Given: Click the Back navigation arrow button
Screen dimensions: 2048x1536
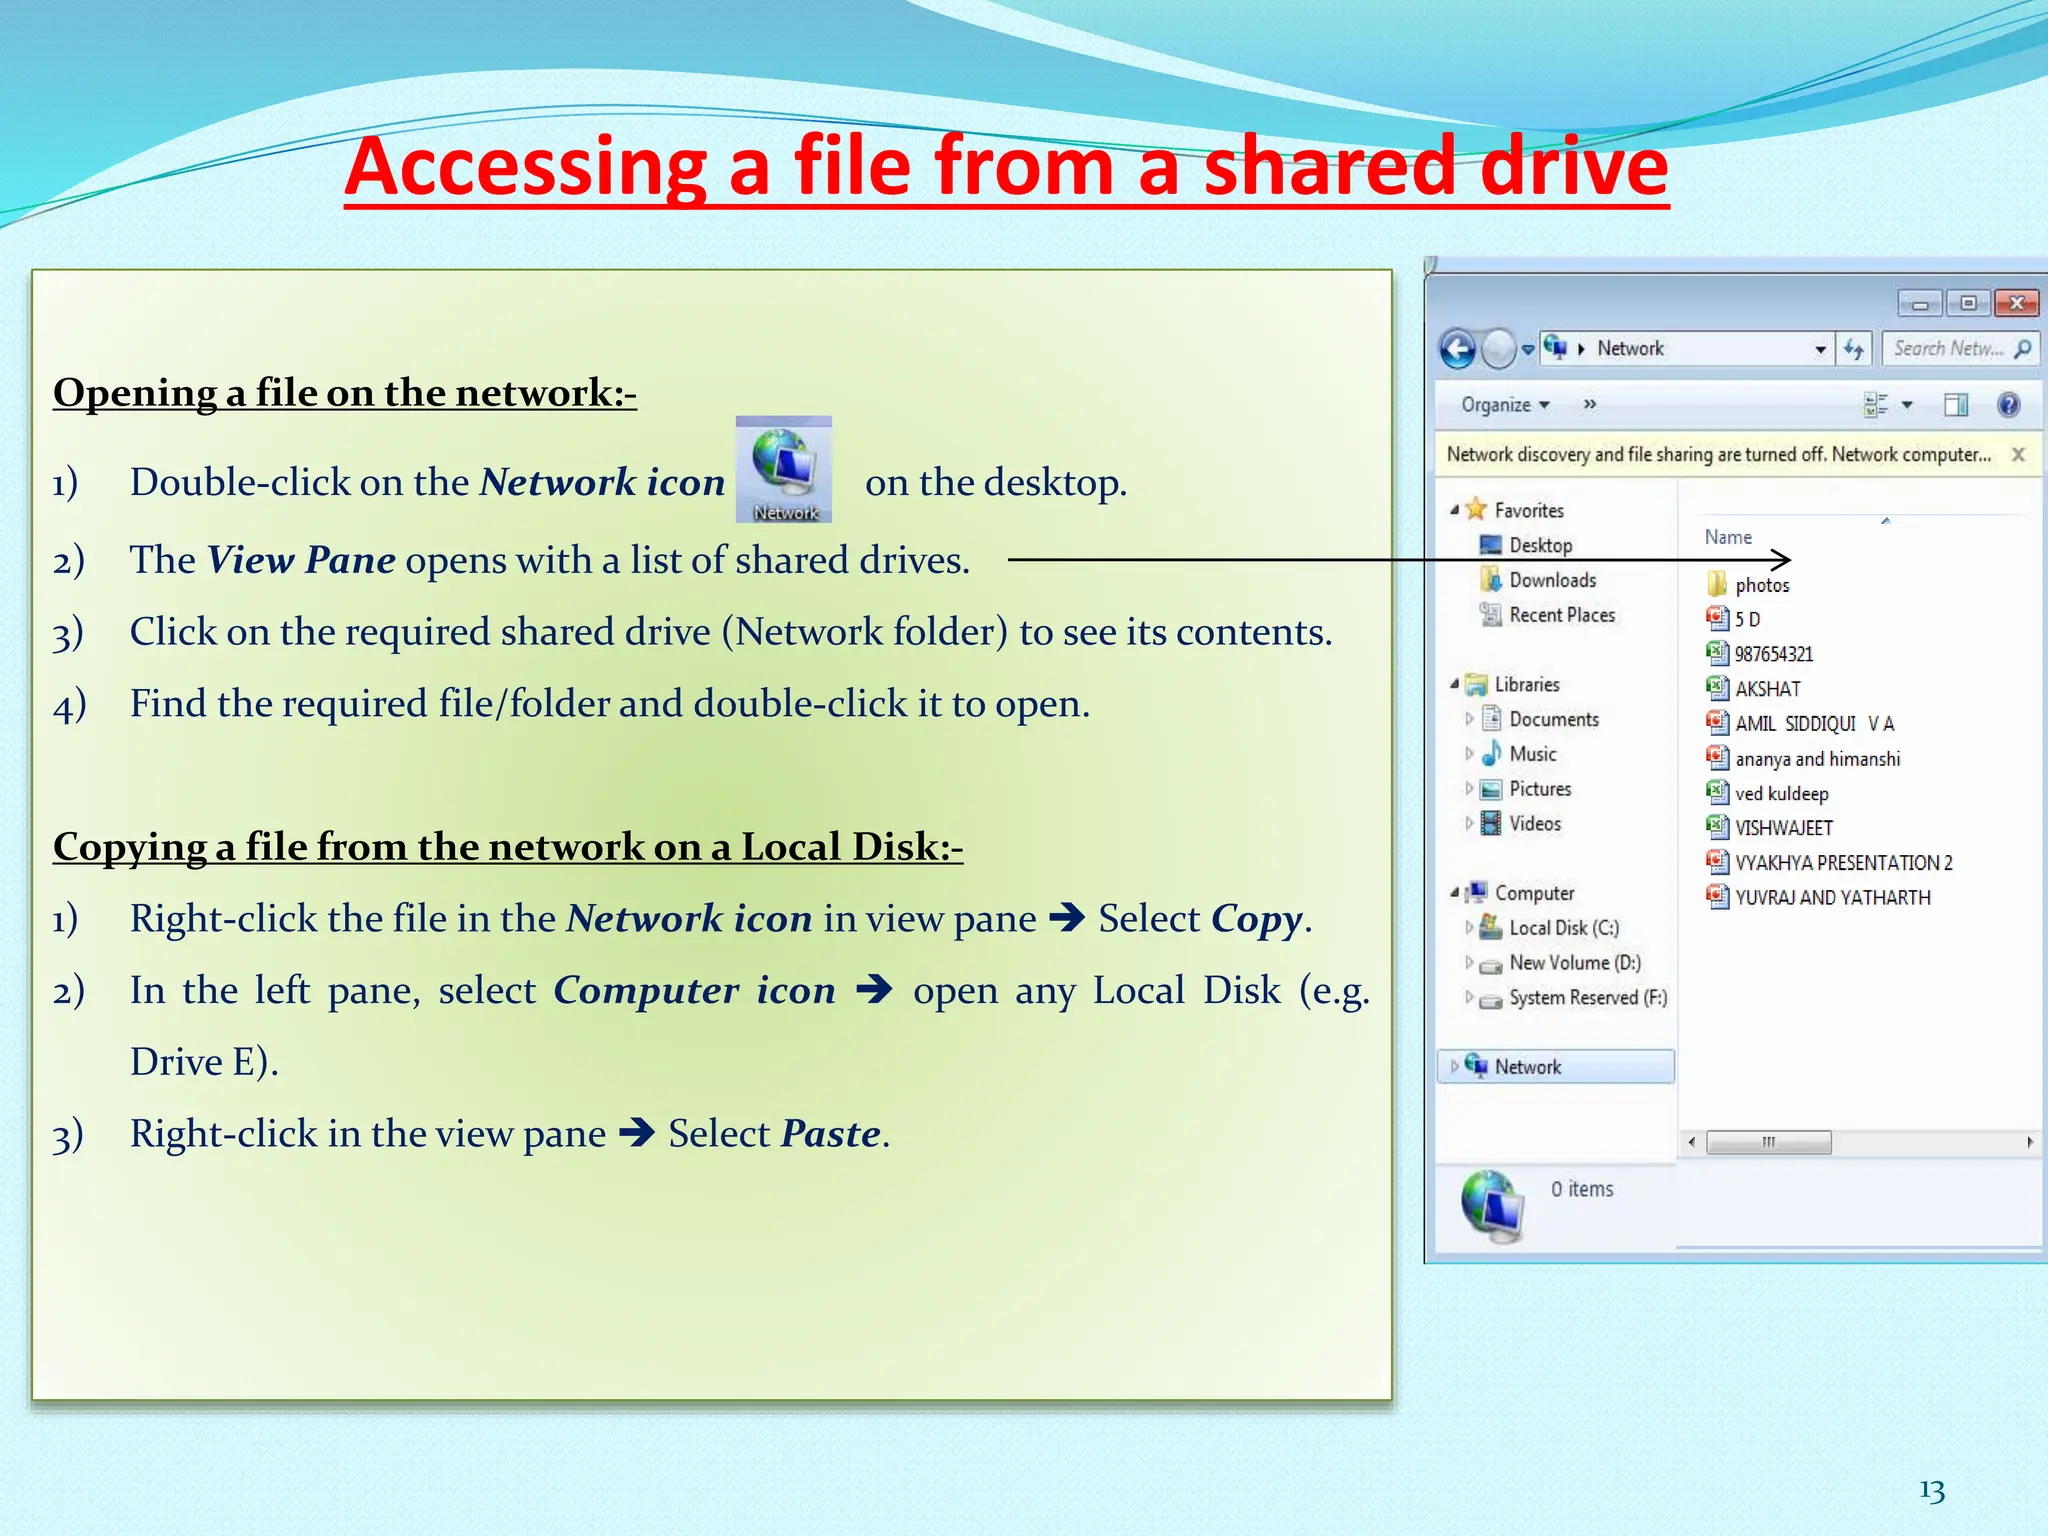Looking at the screenshot, I should 1457,350.
